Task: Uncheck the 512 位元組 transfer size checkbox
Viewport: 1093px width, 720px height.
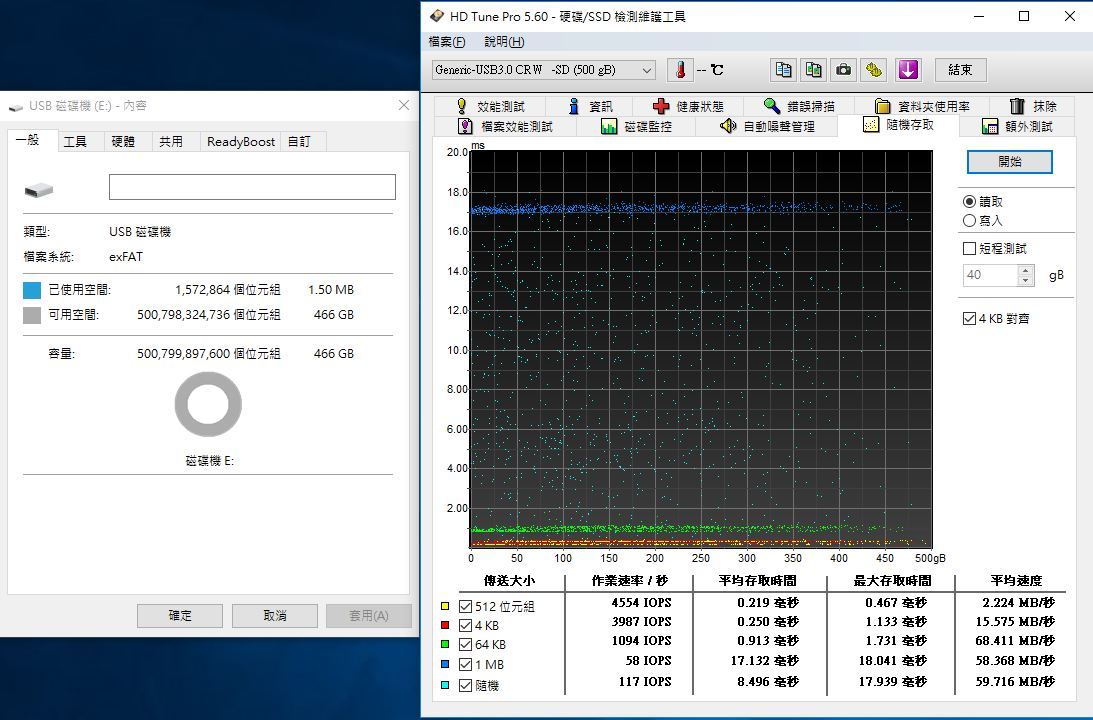Action: click(465, 606)
